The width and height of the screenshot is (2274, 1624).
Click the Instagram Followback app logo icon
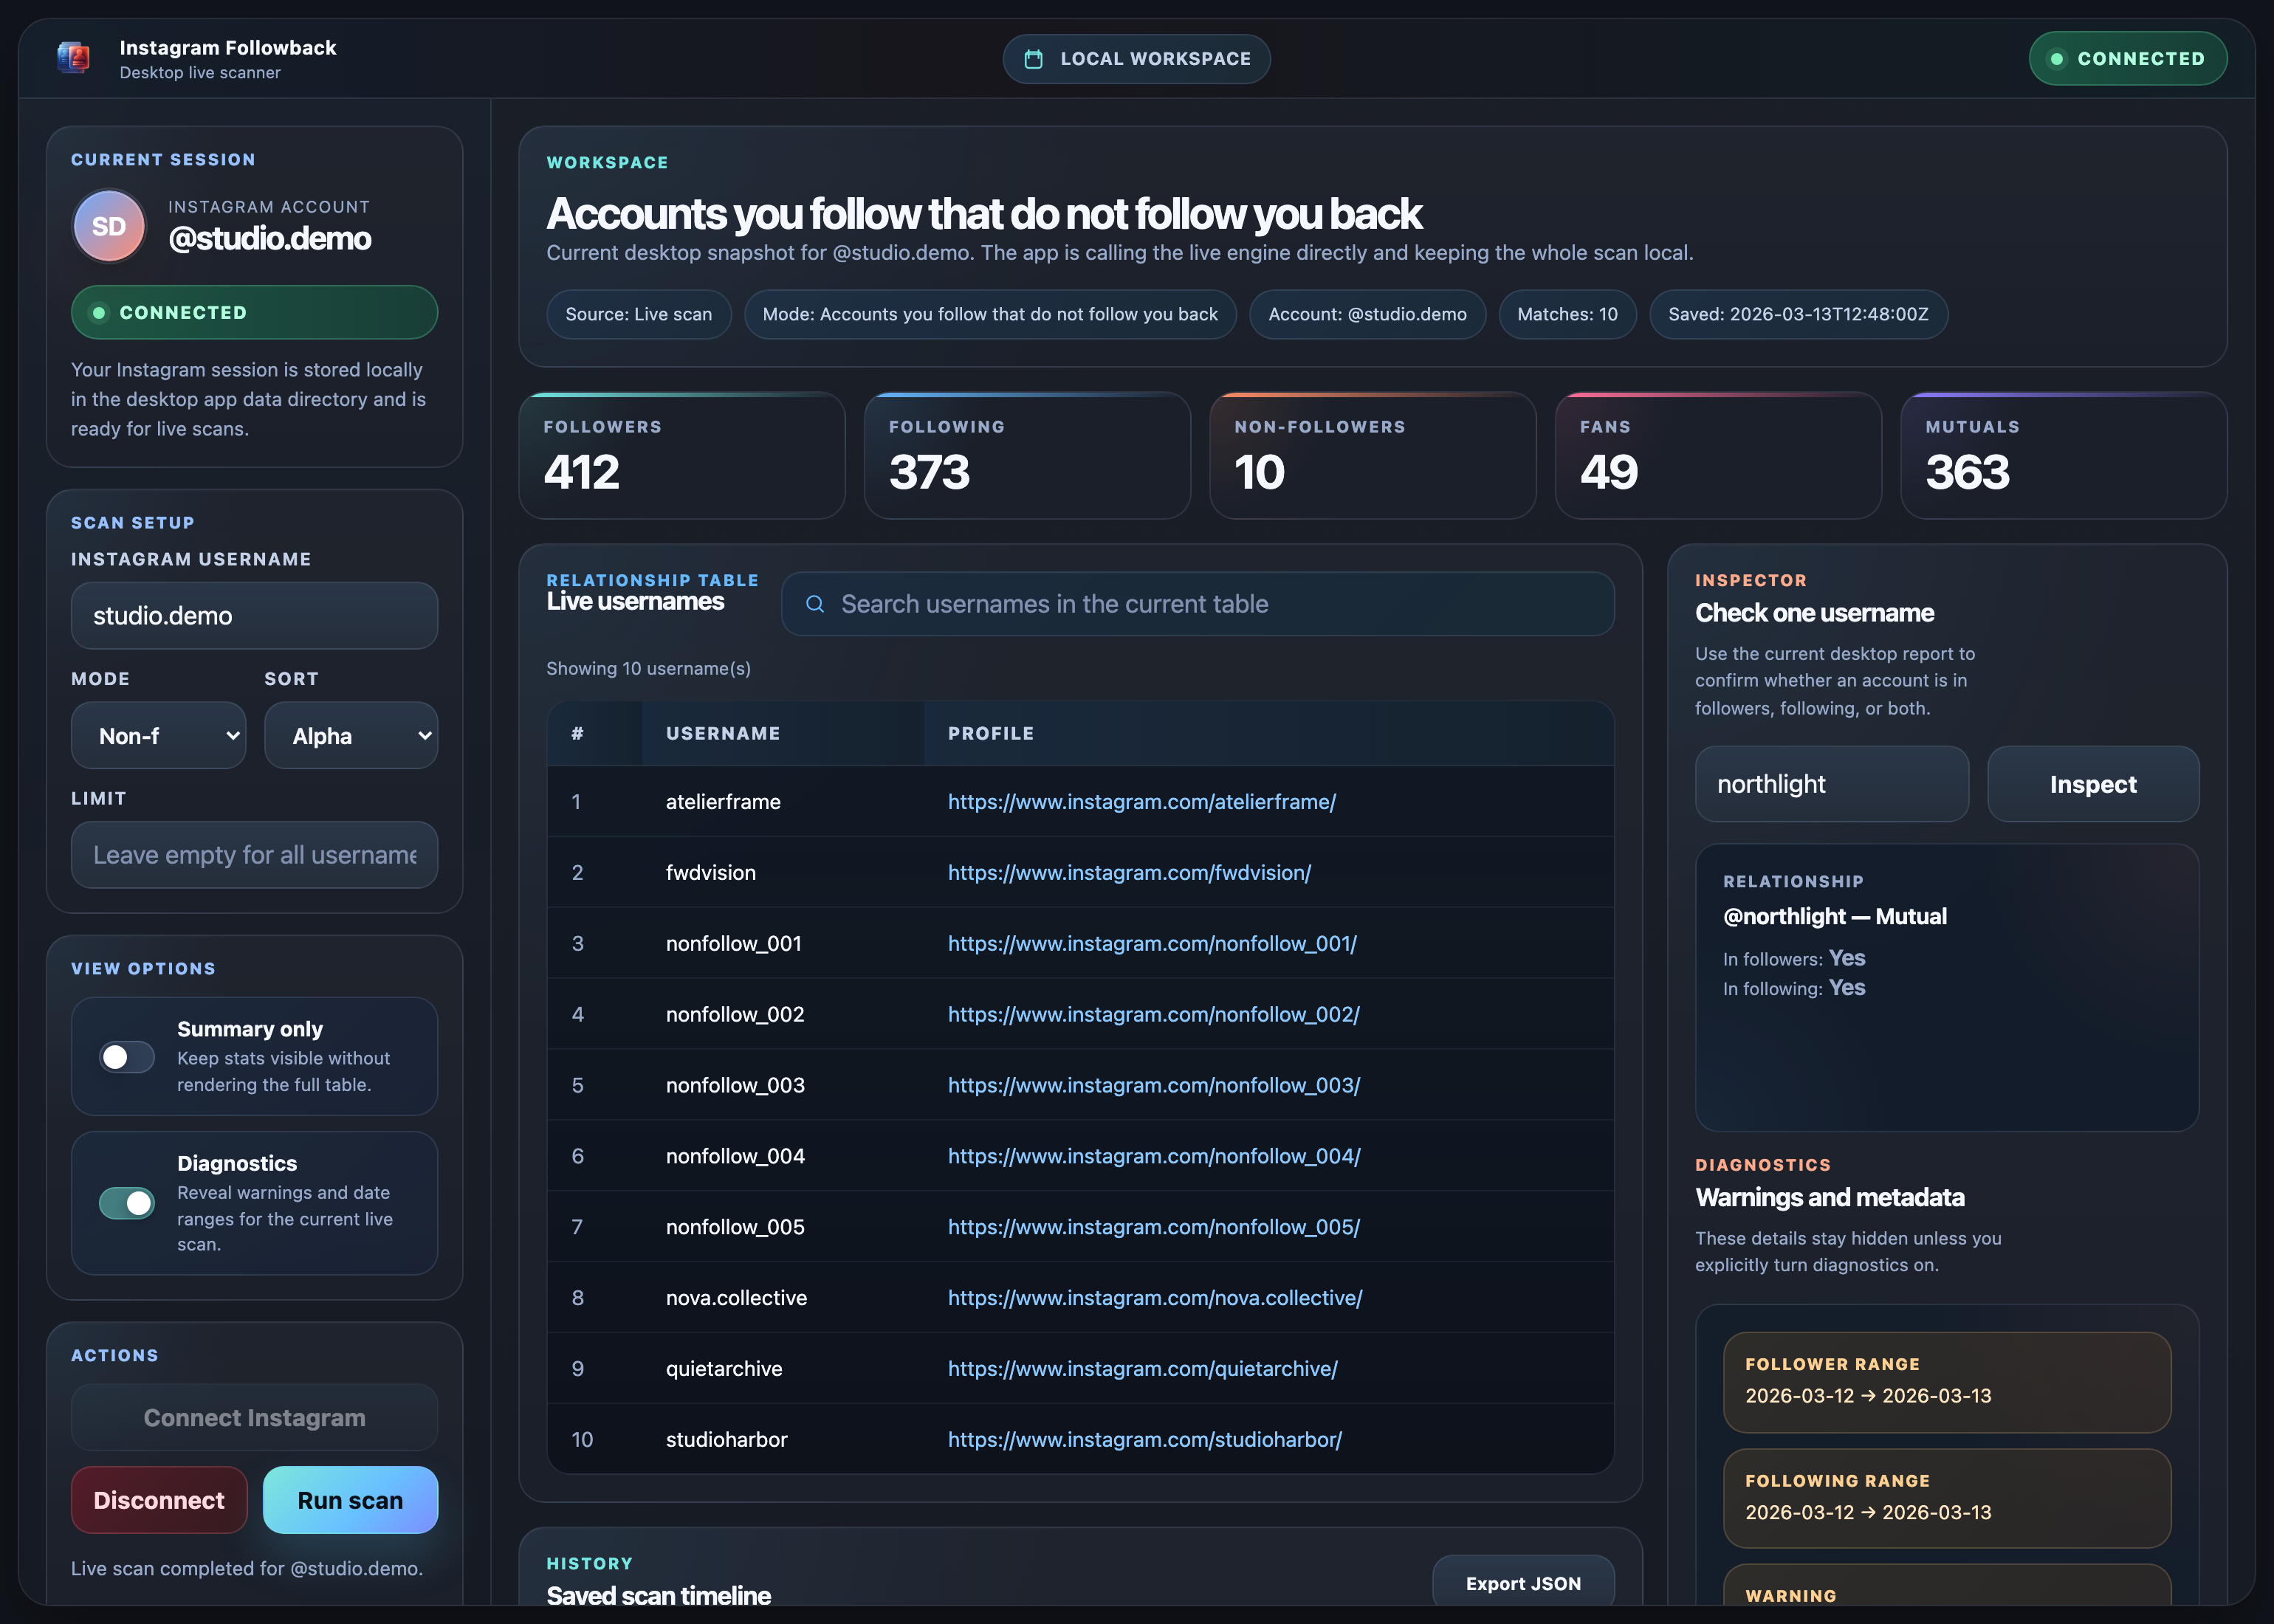pyautogui.click(x=73, y=58)
